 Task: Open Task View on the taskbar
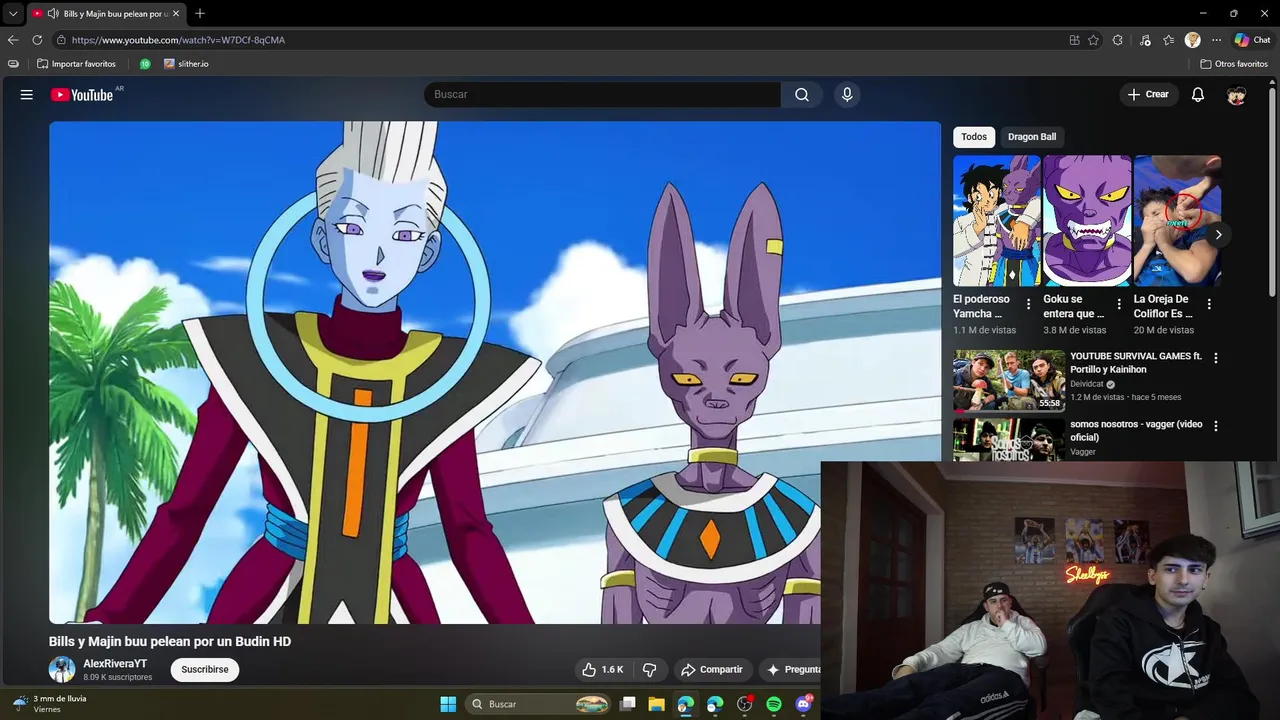628,704
